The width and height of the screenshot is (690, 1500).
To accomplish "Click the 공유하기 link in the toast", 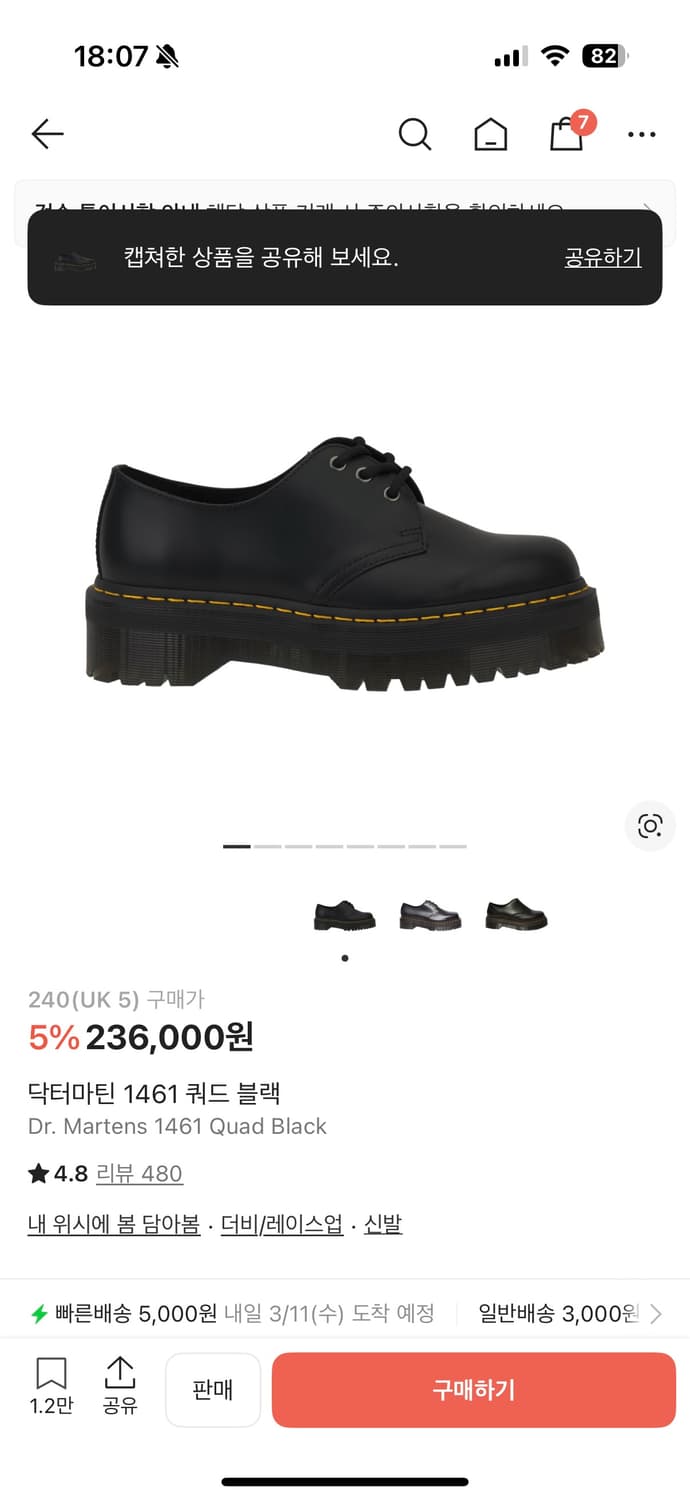I will click(603, 257).
